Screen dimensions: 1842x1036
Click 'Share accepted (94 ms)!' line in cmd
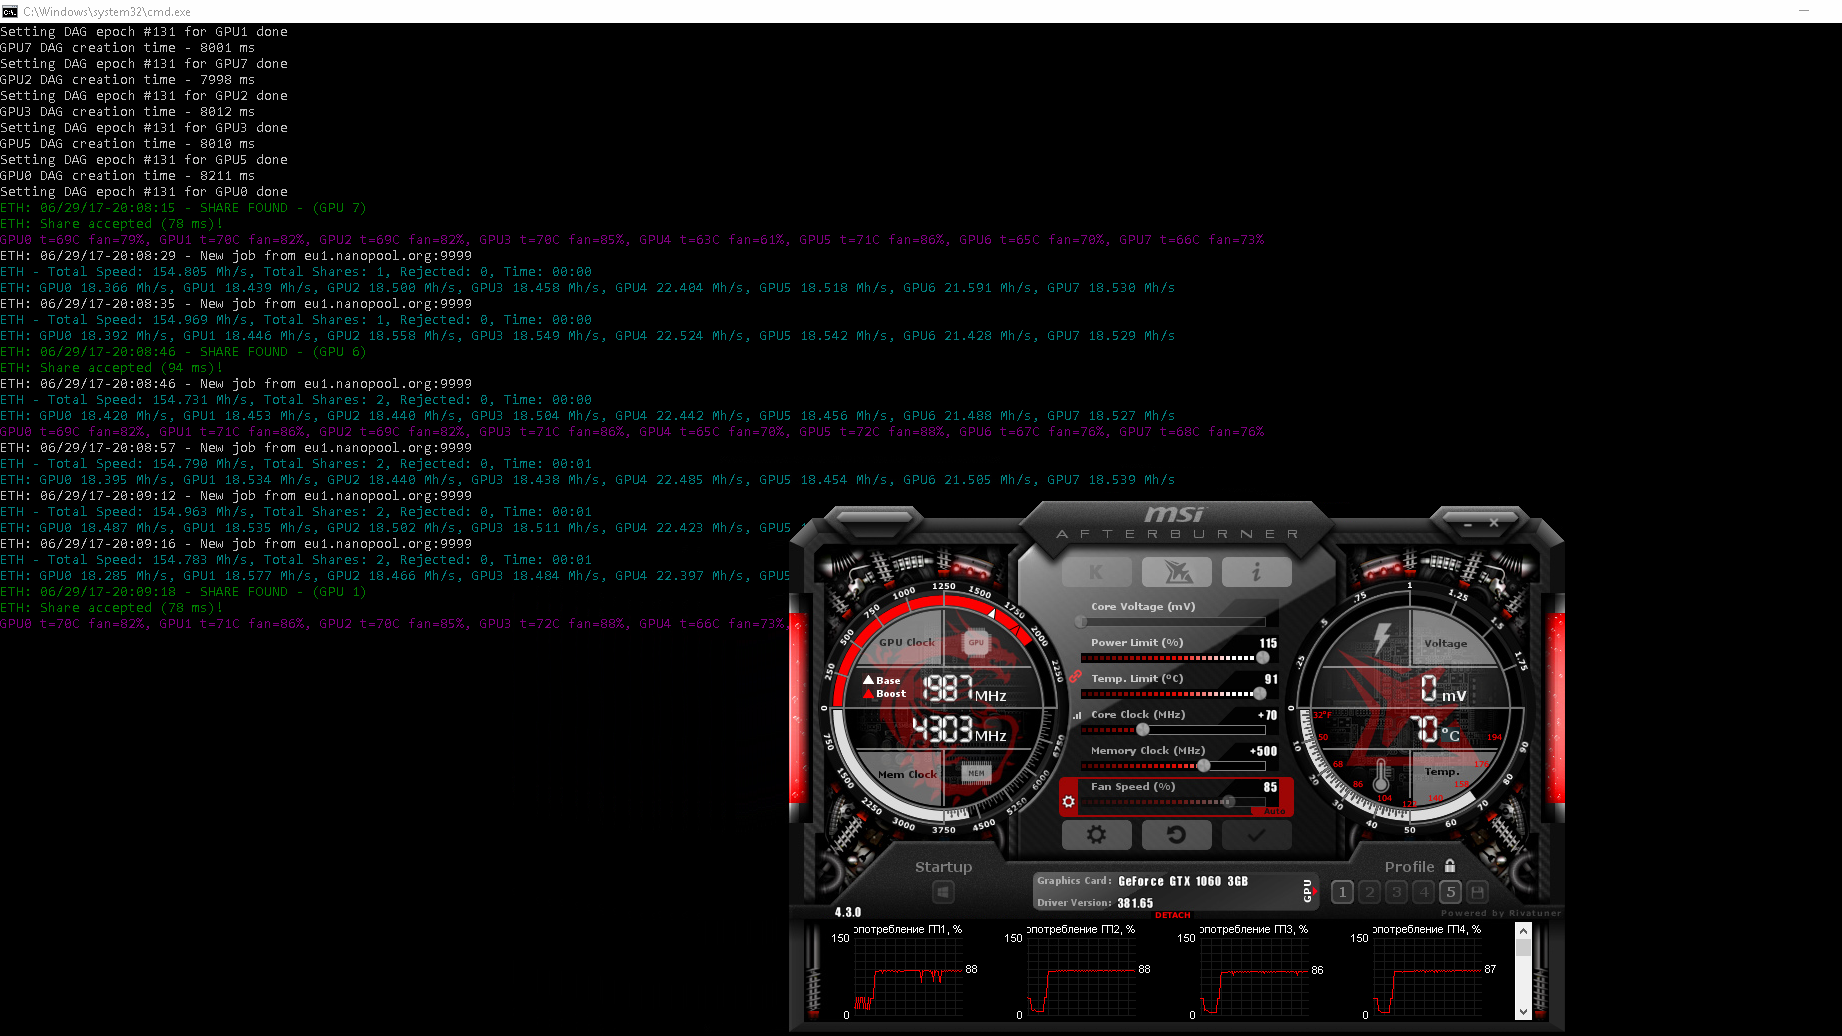coord(111,368)
